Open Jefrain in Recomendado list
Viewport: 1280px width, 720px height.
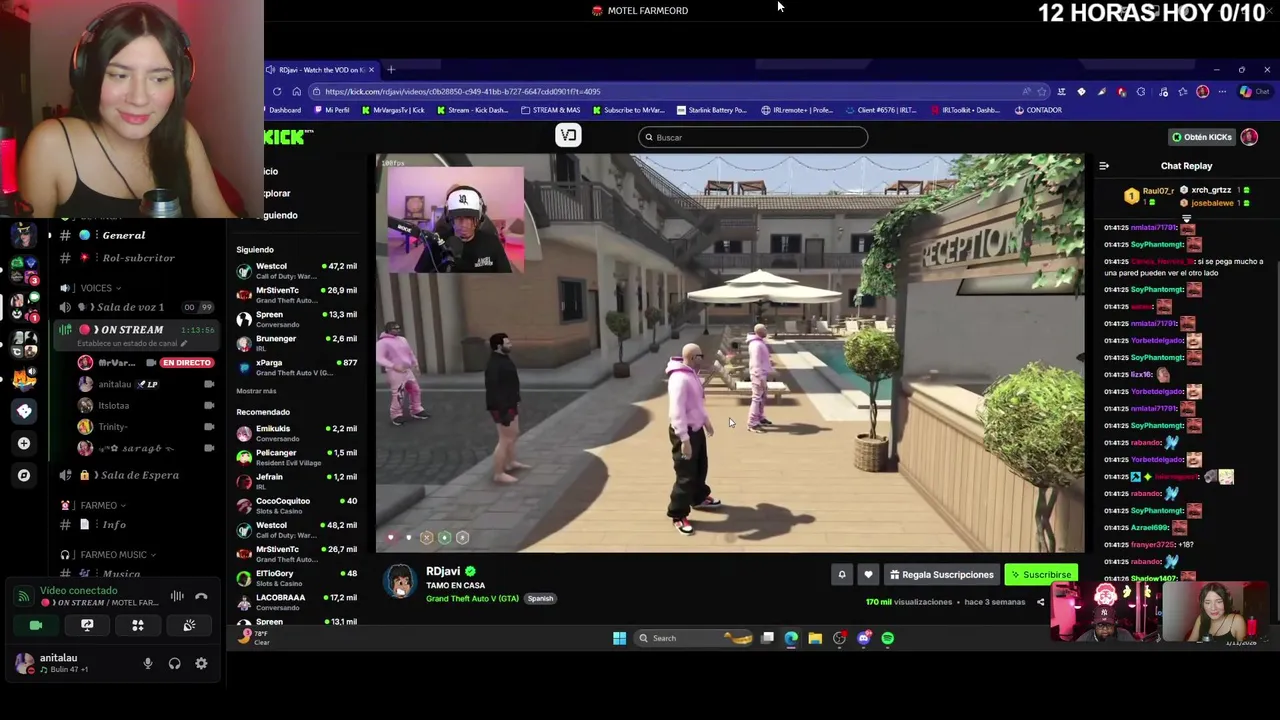[x=297, y=481]
